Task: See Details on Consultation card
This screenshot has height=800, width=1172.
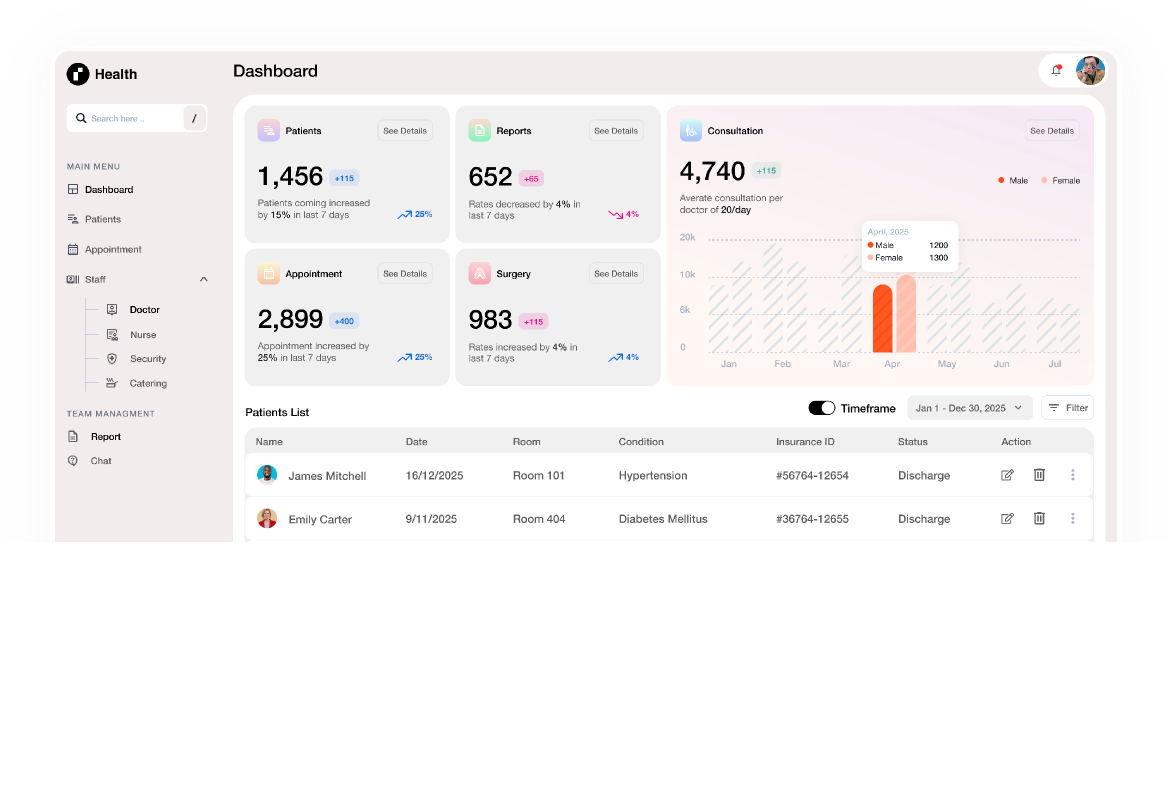Action: tap(1052, 130)
